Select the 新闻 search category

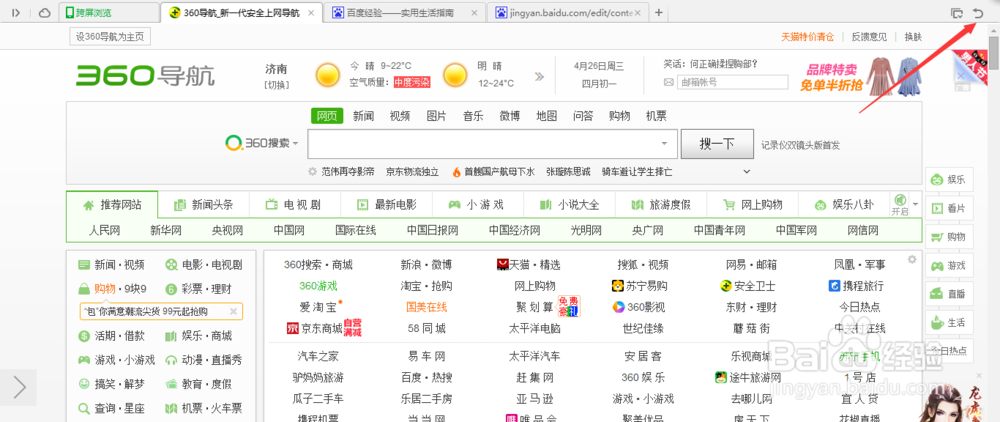point(364,116)
